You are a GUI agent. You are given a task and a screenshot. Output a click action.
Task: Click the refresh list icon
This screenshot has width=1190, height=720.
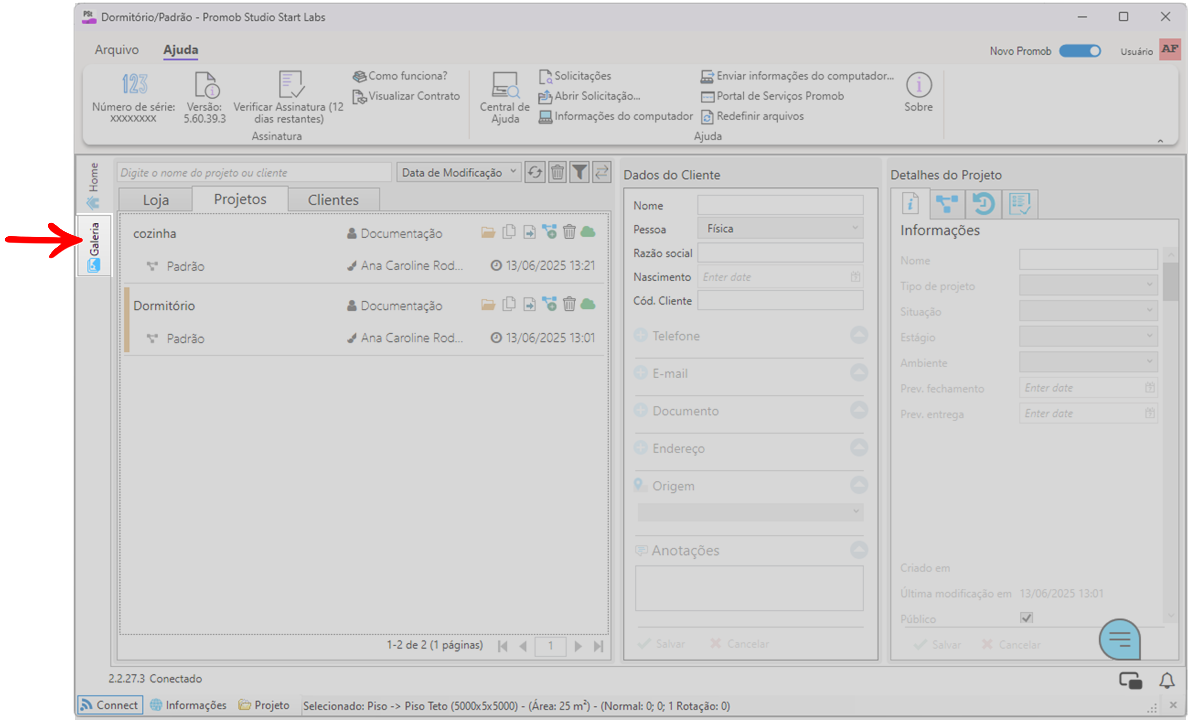[x=535, y=172]
